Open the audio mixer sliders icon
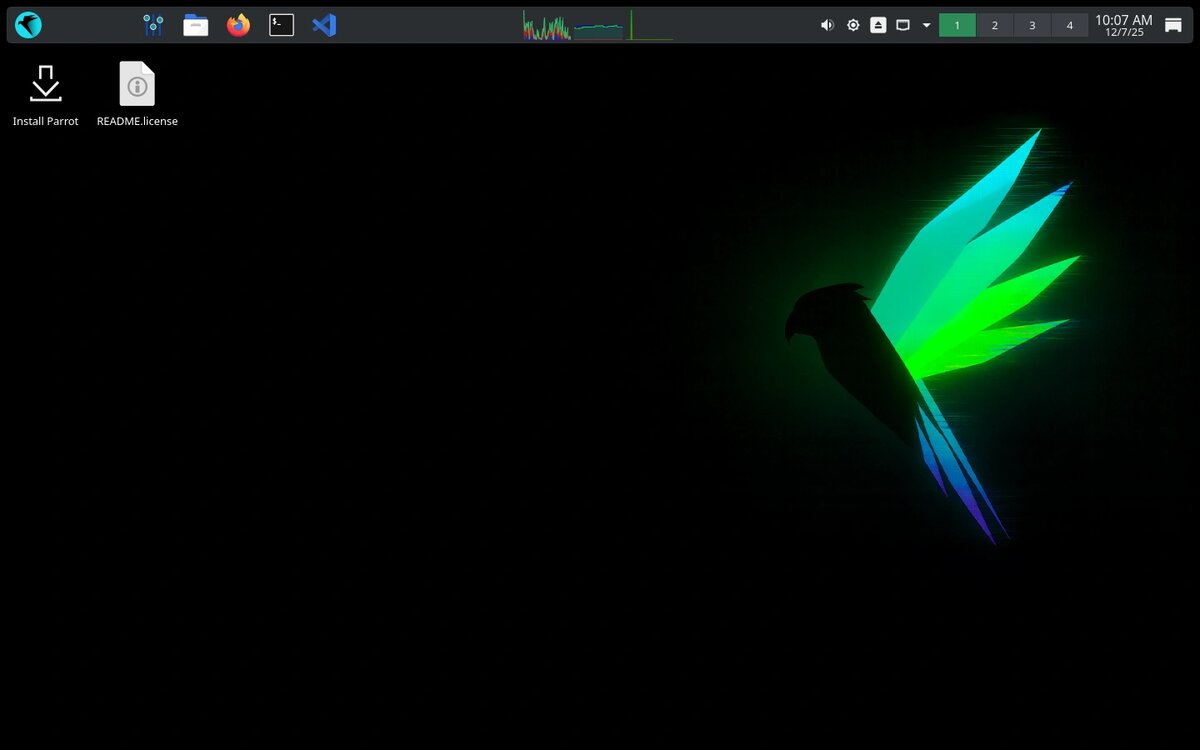 pyautogui.click(x=152, y=25)
